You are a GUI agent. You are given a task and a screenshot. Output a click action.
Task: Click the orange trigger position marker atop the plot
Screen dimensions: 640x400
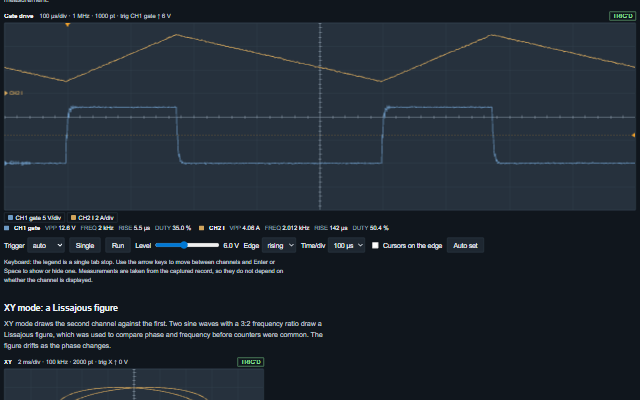click(68, 25)
